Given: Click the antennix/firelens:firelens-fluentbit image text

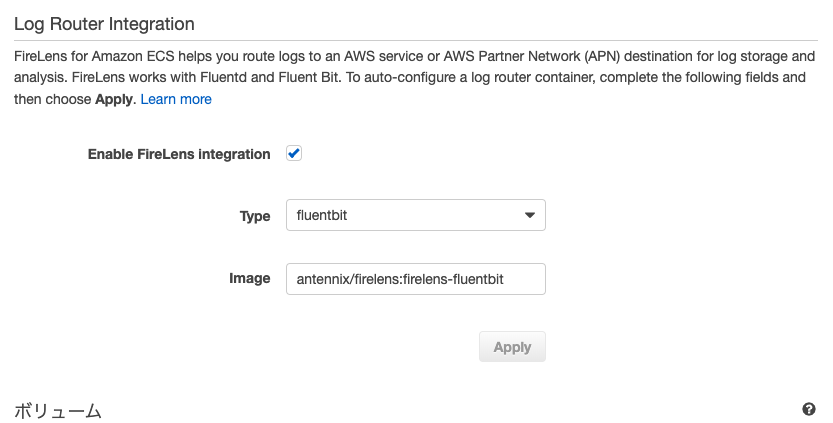Looking at the screenshot, I should [400, 279].
